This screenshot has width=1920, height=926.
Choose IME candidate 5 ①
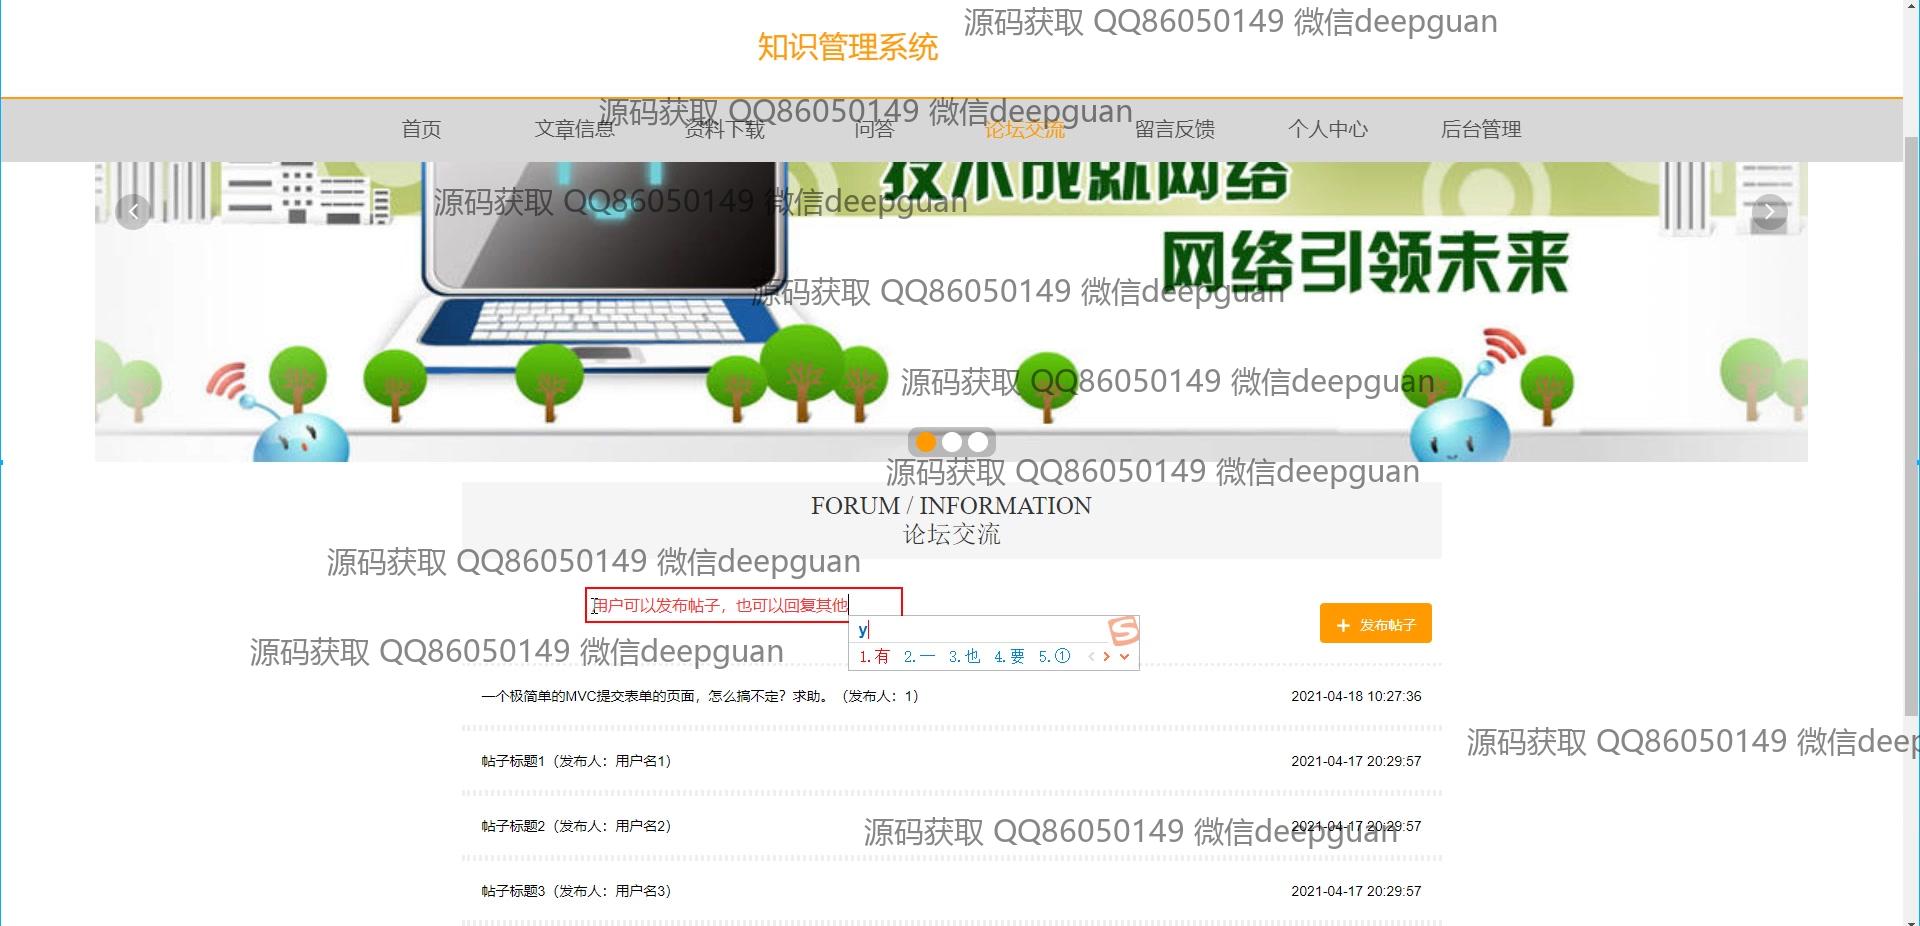pyautogui.click(x=1054, y=657)
